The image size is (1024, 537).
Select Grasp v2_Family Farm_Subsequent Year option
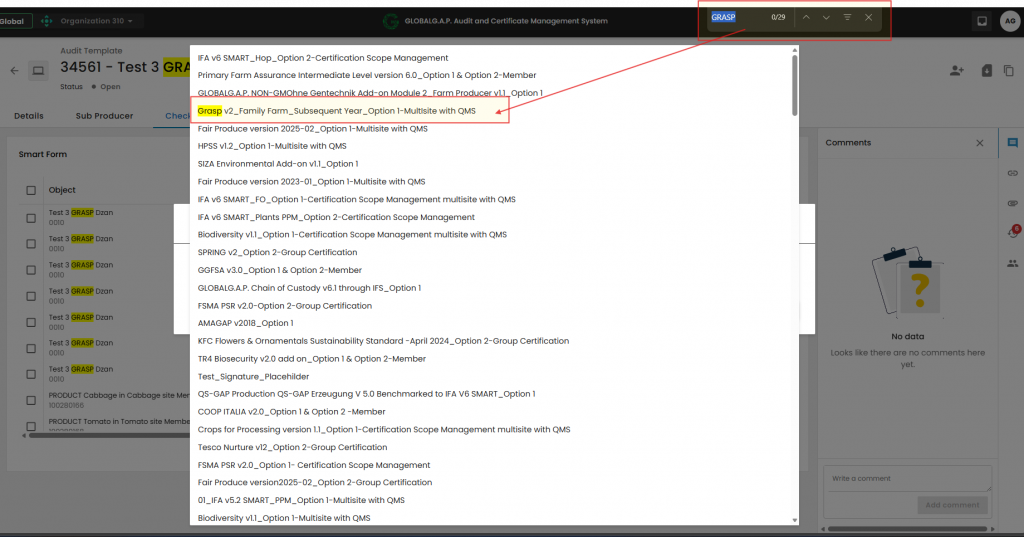(x=337, y=111)
